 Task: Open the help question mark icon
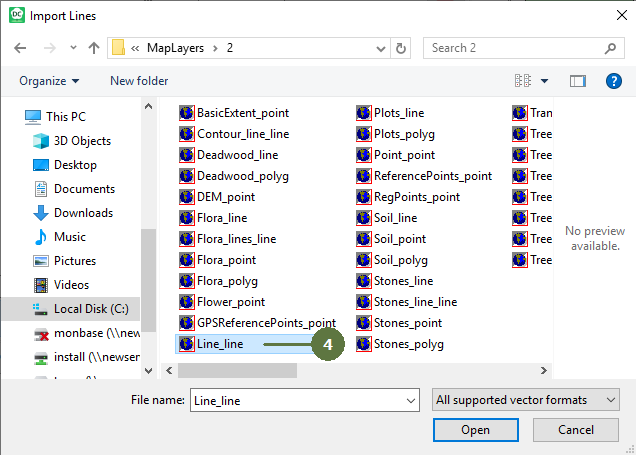pos(614,81)
